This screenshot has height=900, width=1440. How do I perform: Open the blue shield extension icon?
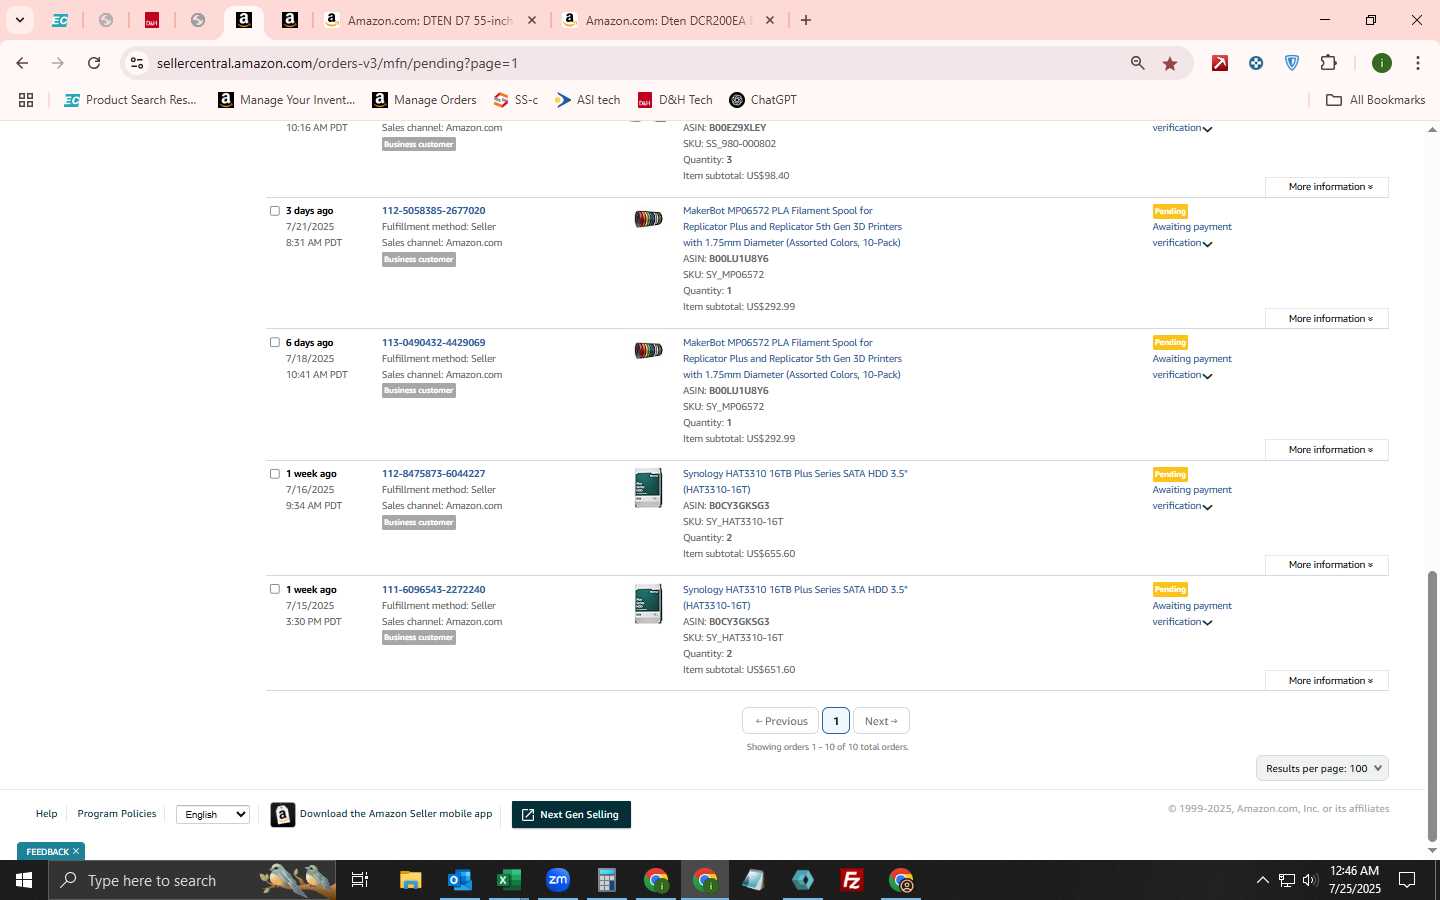pos(1292,63)
